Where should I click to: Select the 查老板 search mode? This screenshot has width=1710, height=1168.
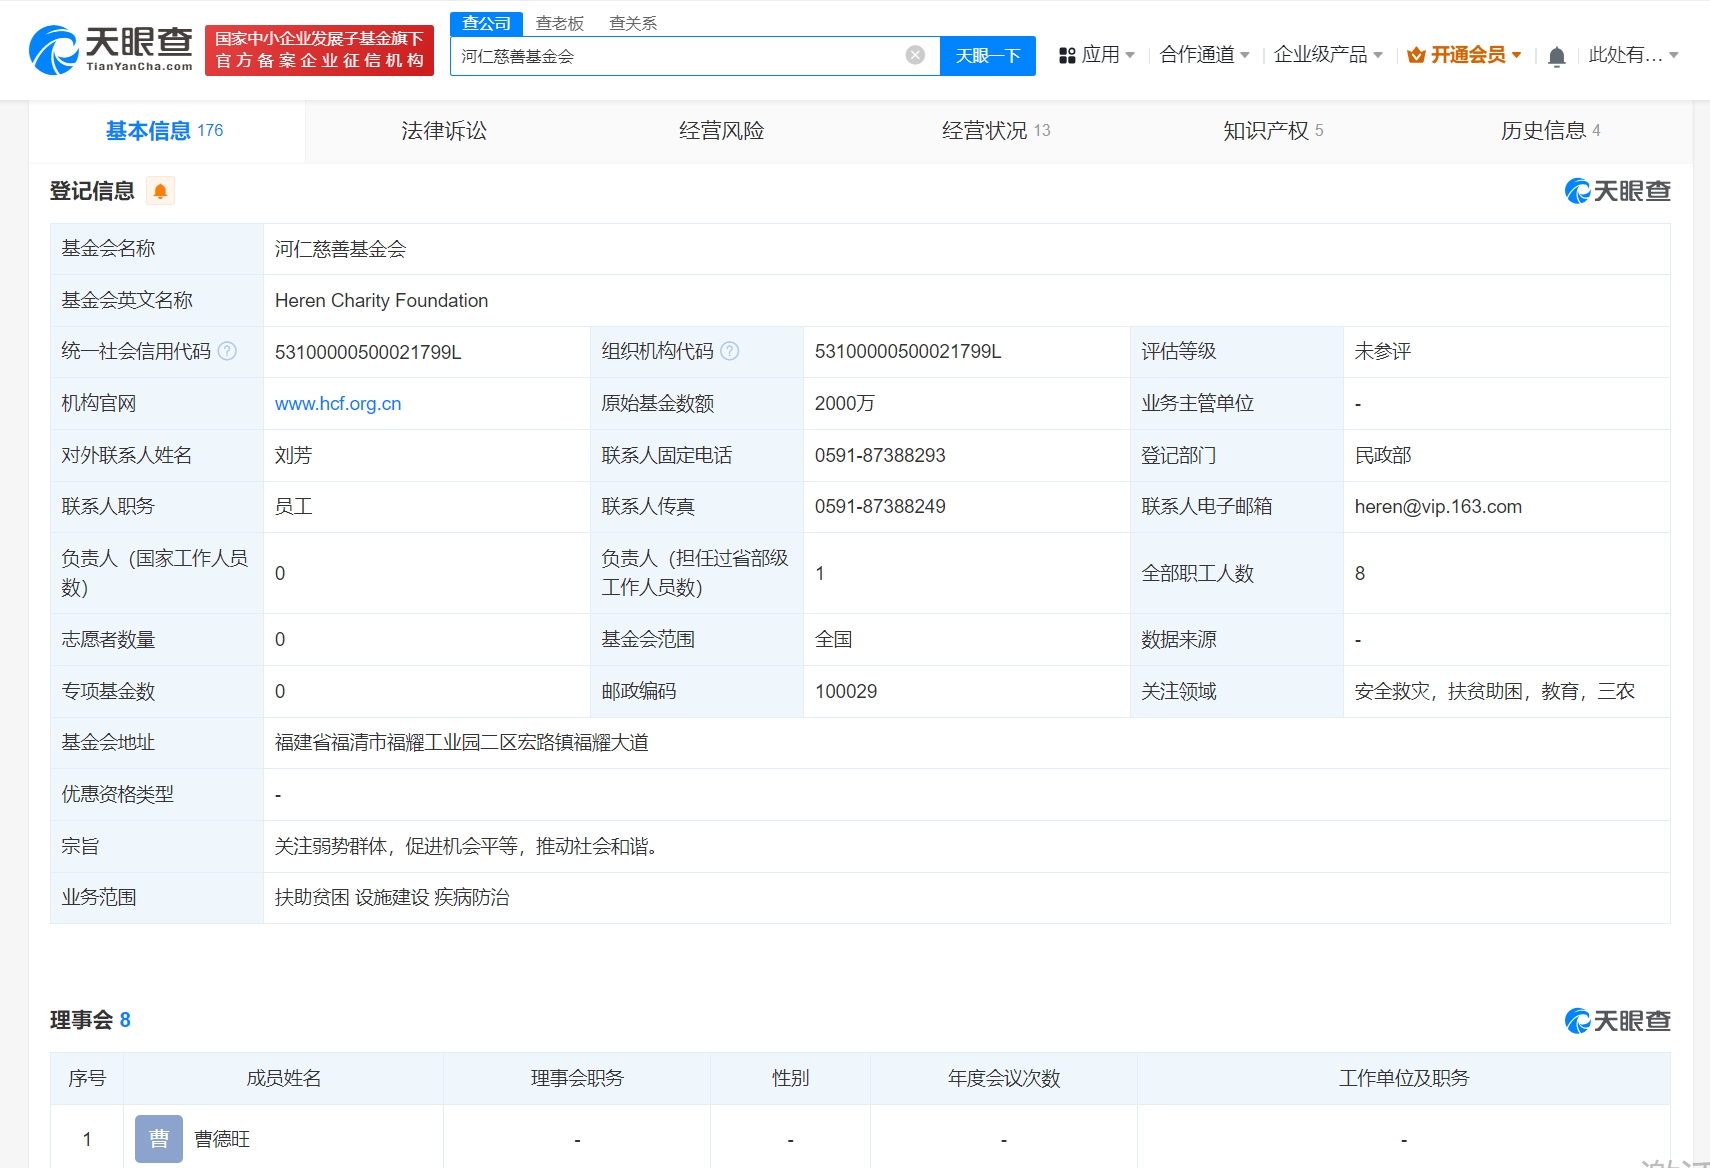560,23
